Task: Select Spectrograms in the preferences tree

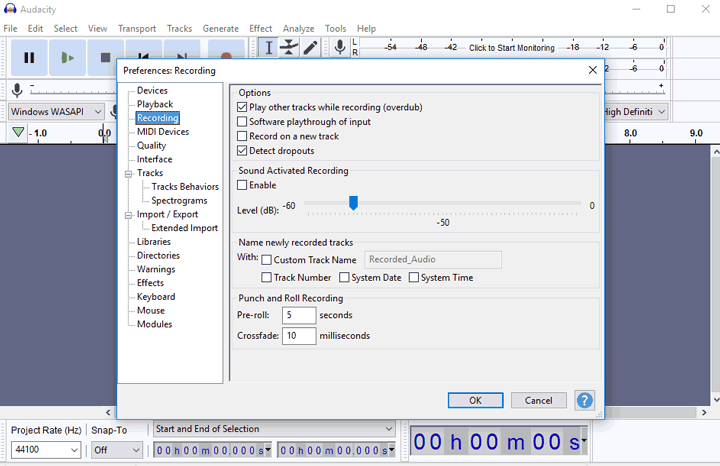Action: click(x=179, y=201)
